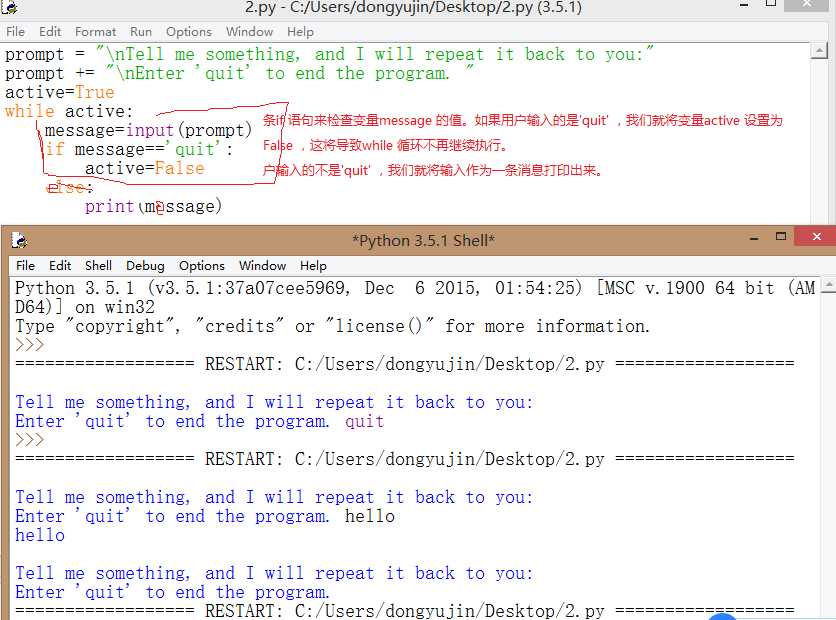836x620 pixels.
Task: Open File menu in the 2.py editor
Action: point(15,32)
